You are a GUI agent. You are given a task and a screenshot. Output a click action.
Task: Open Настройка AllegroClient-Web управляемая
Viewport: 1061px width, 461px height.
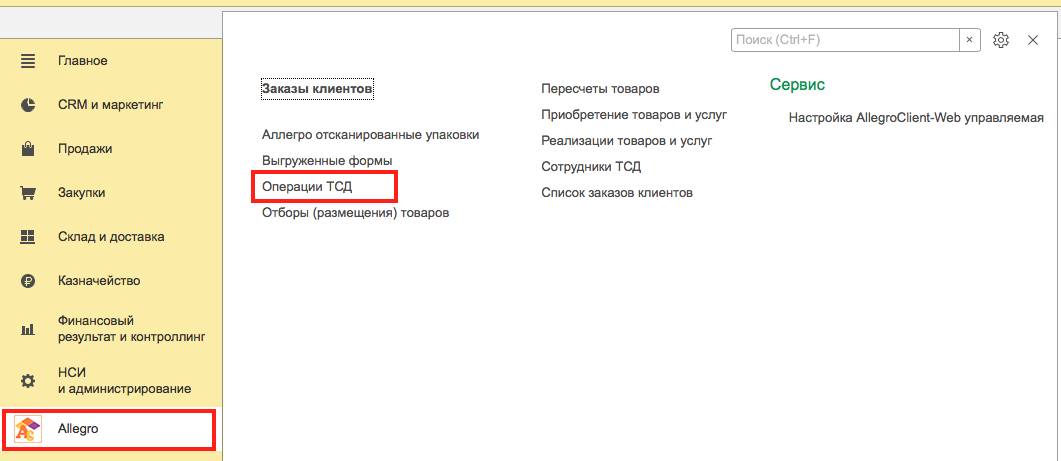(x=917, y=118)
